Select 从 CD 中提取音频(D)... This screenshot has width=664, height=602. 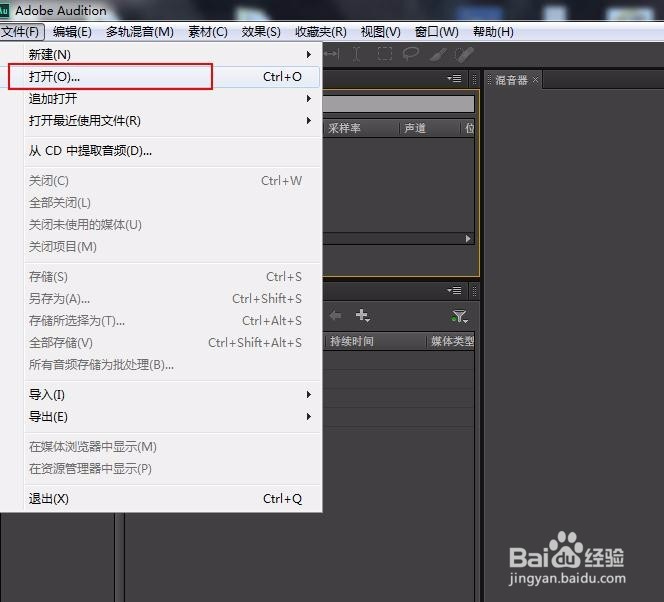[x=172, y=151]
